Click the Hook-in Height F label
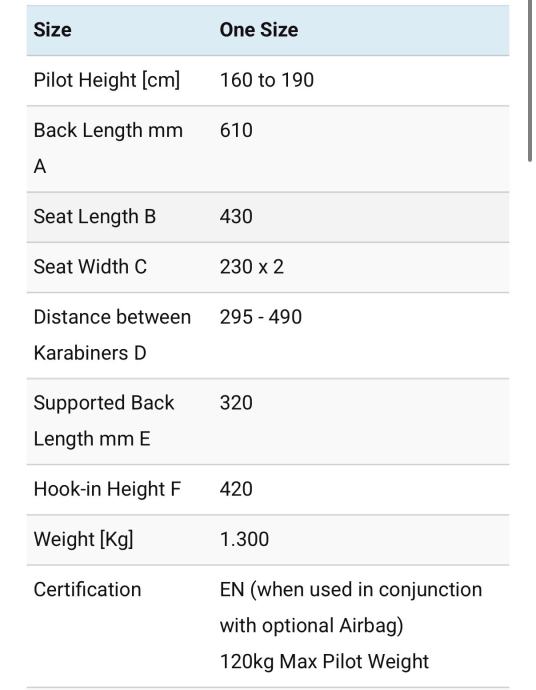 point(107,489)
